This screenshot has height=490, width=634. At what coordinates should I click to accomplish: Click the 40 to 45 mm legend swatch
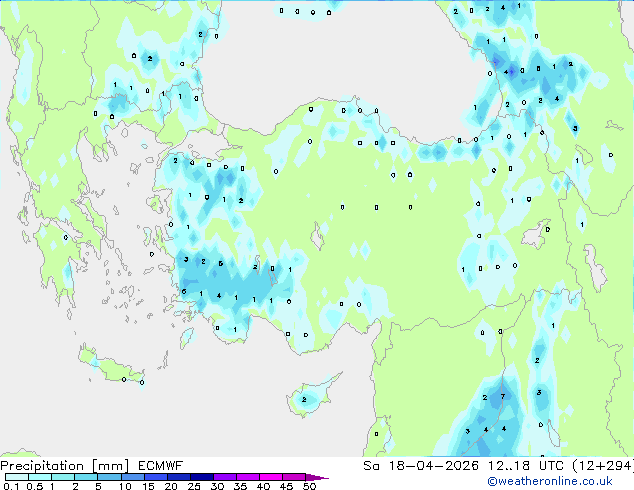(271, 477)
